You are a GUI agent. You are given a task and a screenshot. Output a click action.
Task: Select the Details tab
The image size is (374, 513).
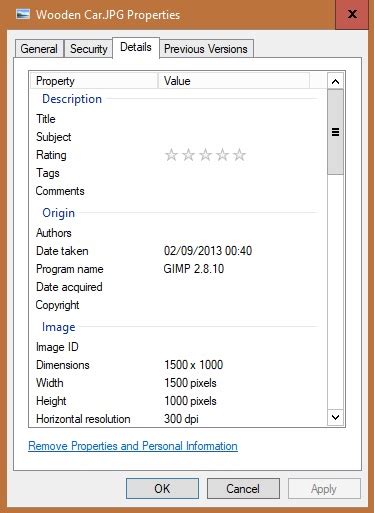(x=136, y=47)
